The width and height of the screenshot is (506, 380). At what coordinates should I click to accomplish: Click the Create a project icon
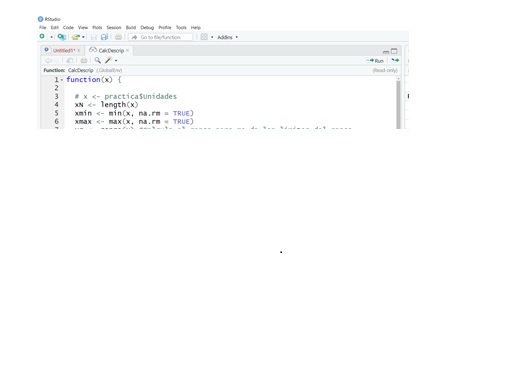tap(62, 37)
